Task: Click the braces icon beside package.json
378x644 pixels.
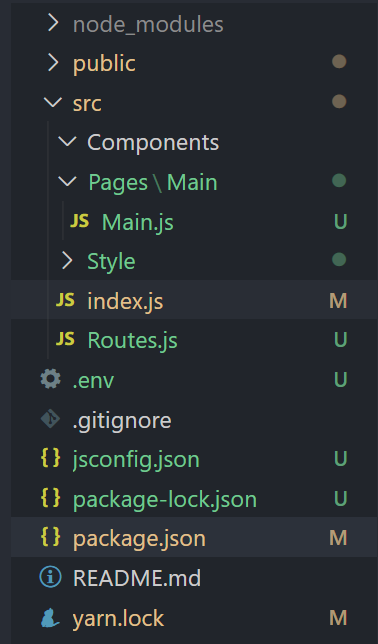Action: 51,537
